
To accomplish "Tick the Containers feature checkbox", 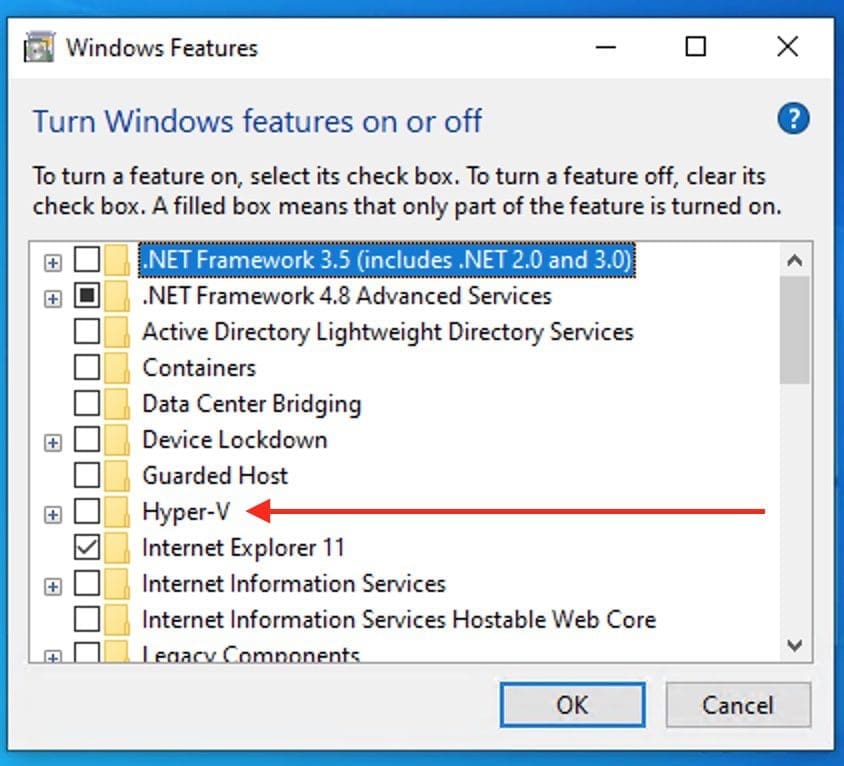I will pos(88,368).
